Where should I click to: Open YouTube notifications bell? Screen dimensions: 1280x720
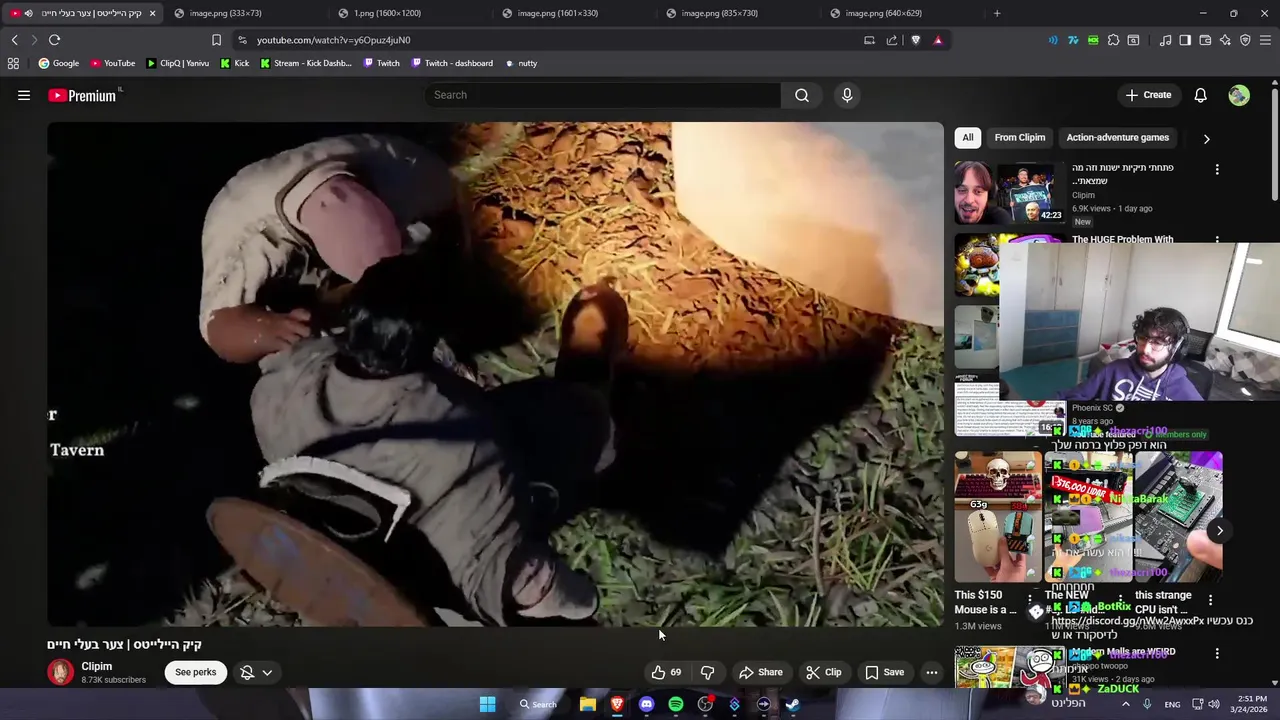tap(1200, 95)
